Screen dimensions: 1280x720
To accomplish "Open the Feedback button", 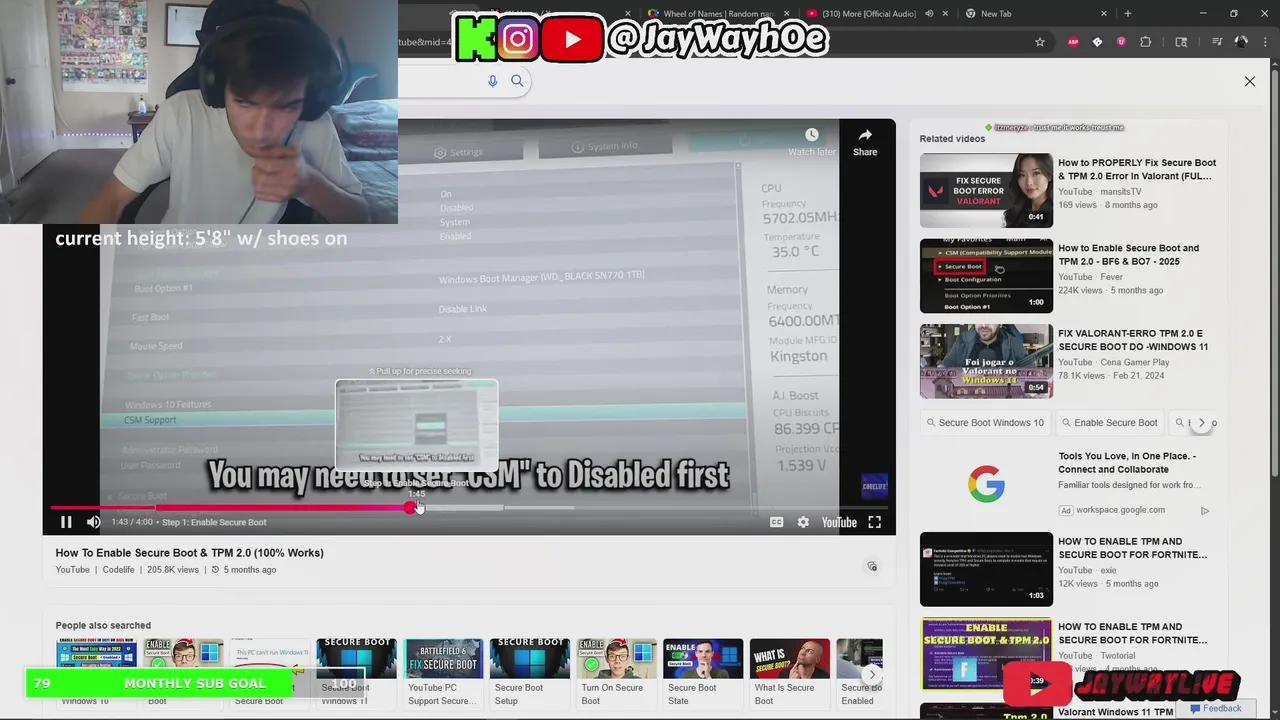I will [x=1215, y=708].
